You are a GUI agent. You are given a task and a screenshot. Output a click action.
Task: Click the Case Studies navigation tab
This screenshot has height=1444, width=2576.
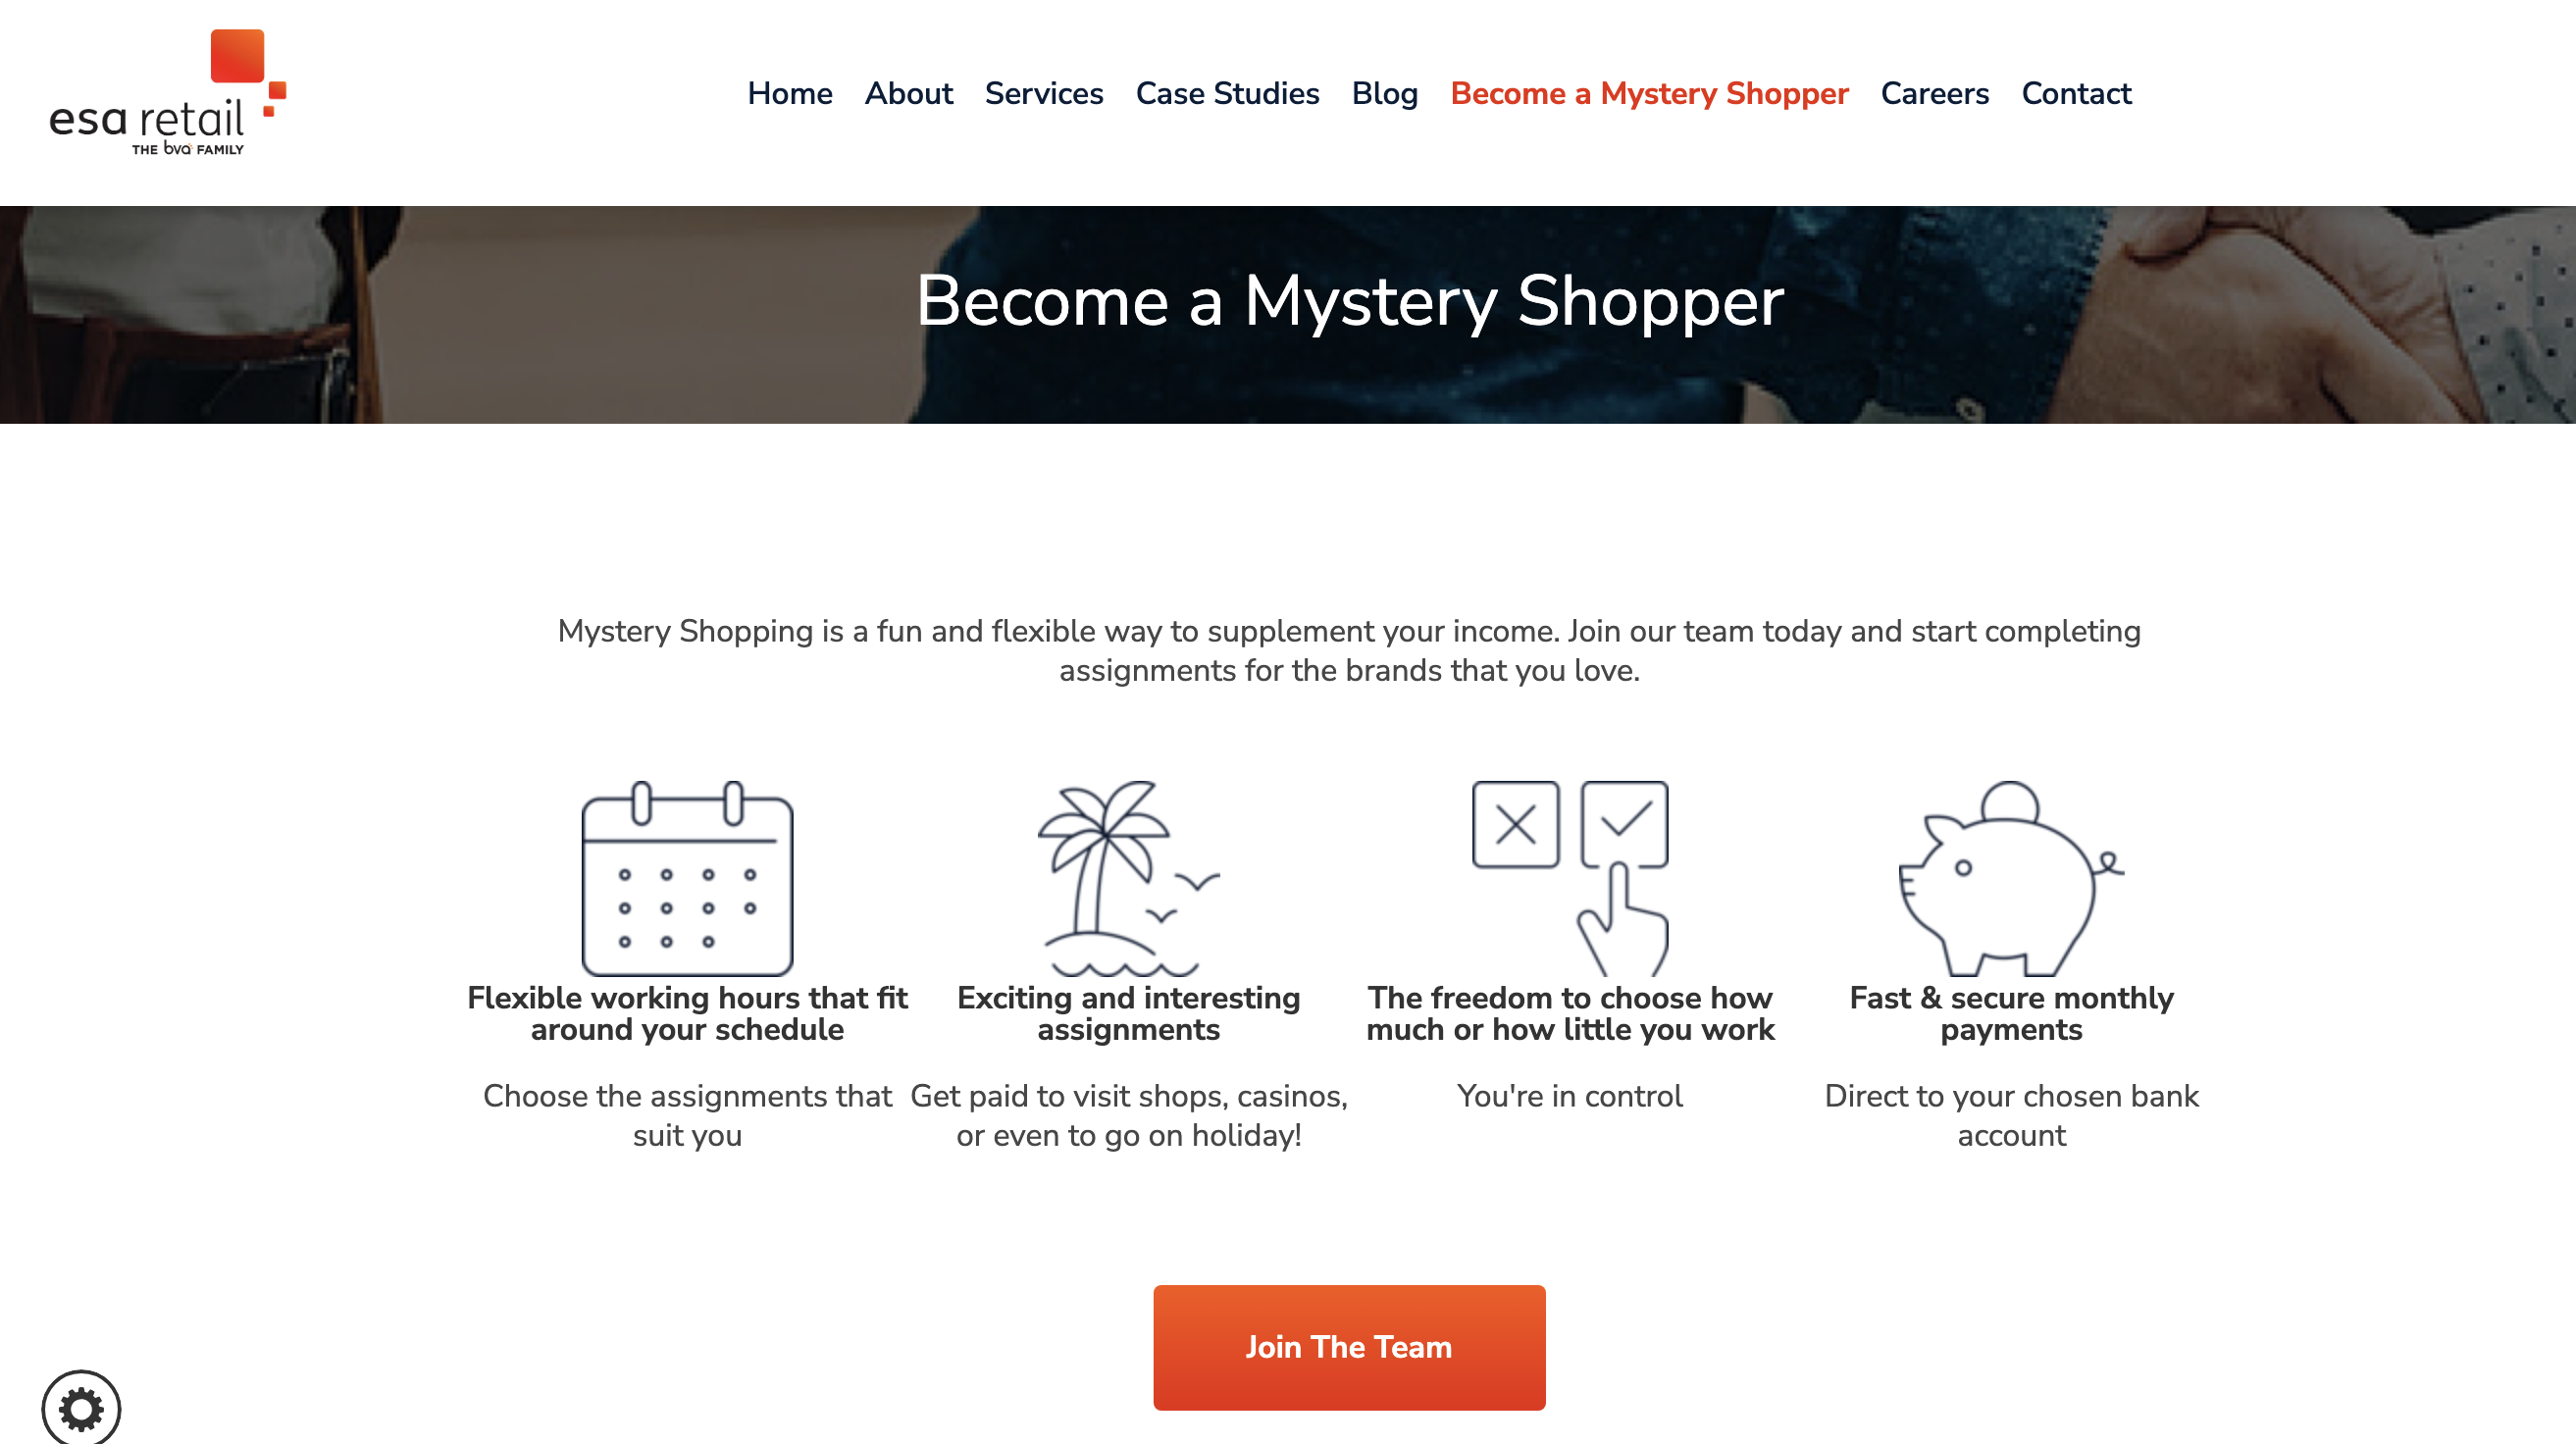click(1228, 92)
